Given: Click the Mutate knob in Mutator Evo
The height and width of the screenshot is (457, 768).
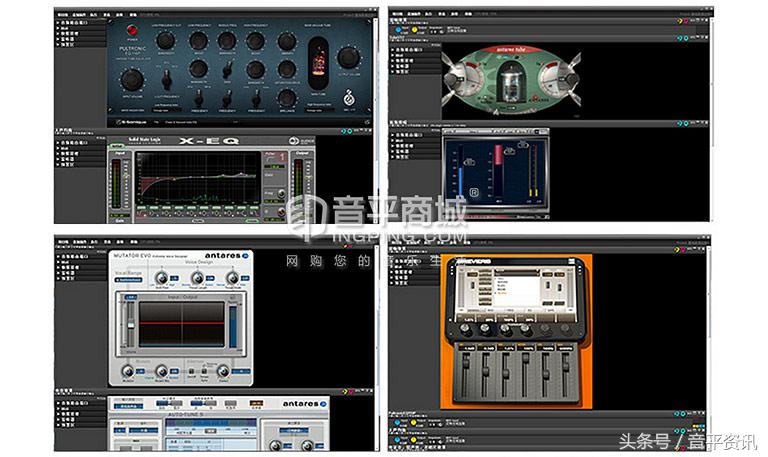Looking at the screenshot, I should [x=127, y=371].
